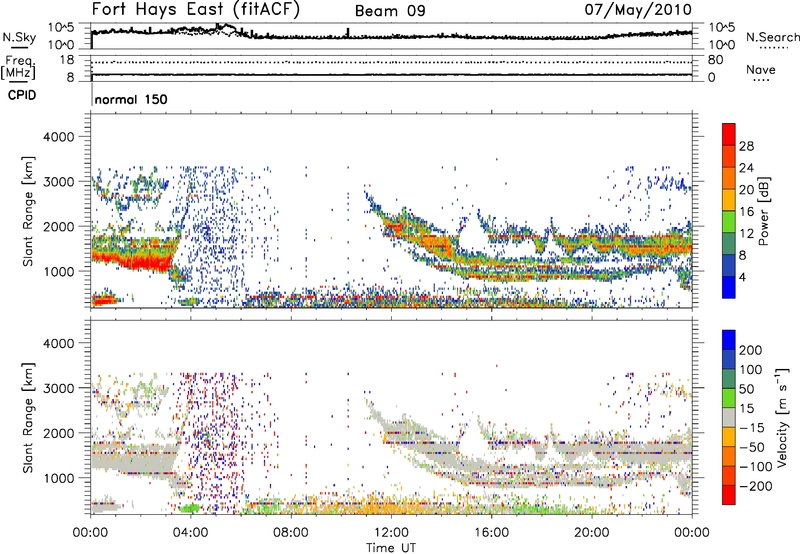
Task: Click the velocity panel 'Slant Range [km]' label
Action: (28, 418)
